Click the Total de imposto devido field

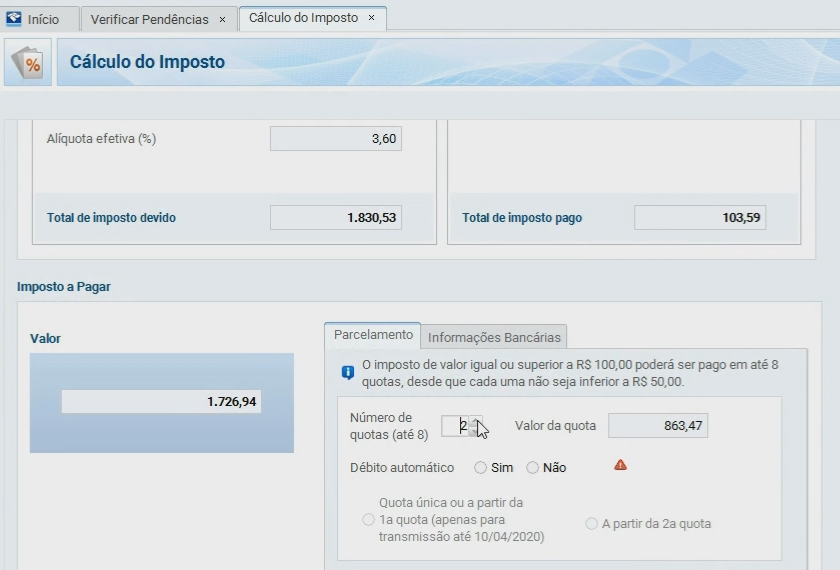click(335, 217)
